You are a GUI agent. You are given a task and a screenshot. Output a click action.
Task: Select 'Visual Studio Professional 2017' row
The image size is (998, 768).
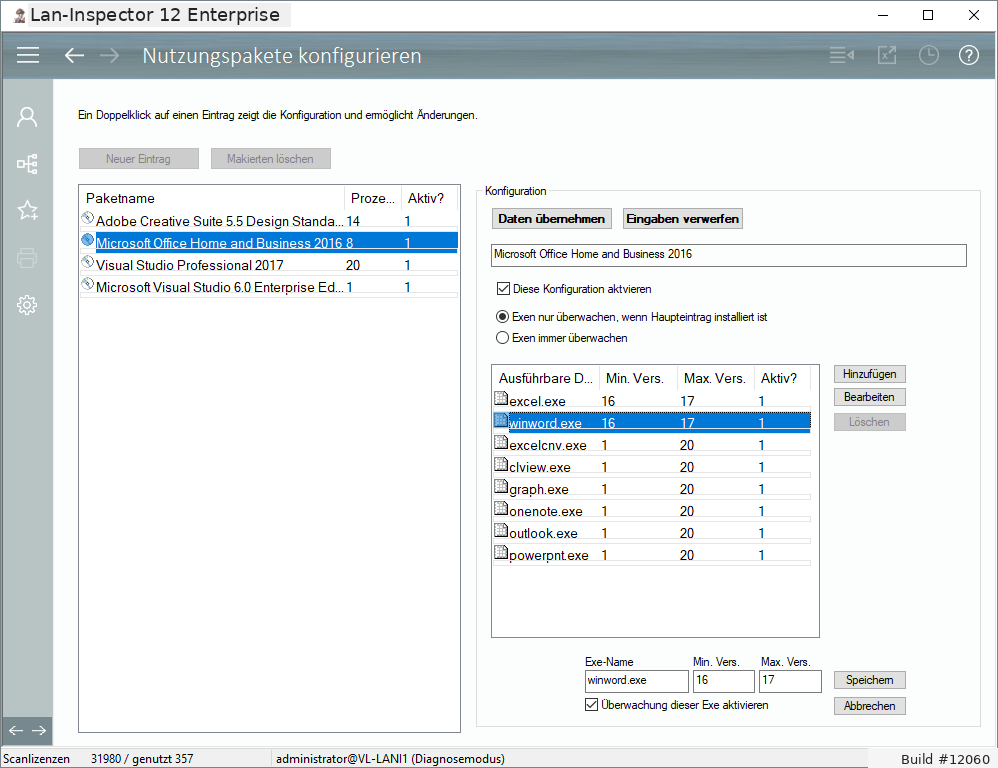click(x=269, y=265)
